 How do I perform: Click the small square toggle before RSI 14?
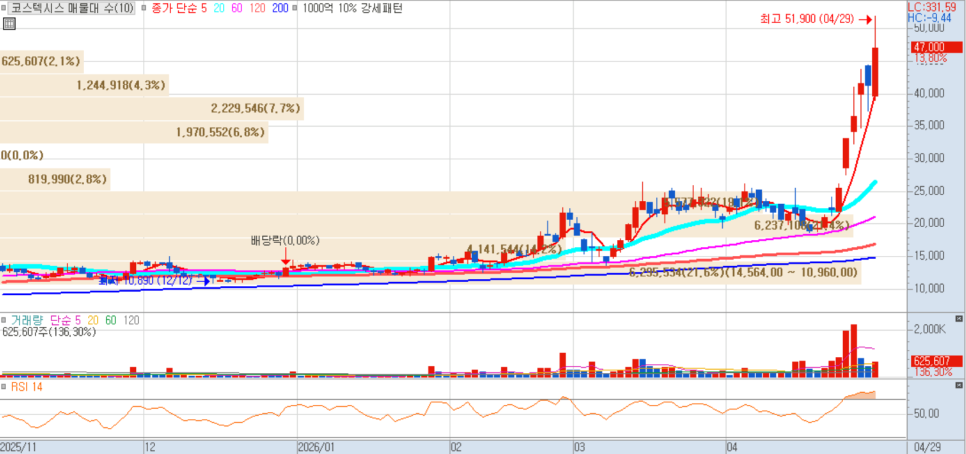(5, 386)
